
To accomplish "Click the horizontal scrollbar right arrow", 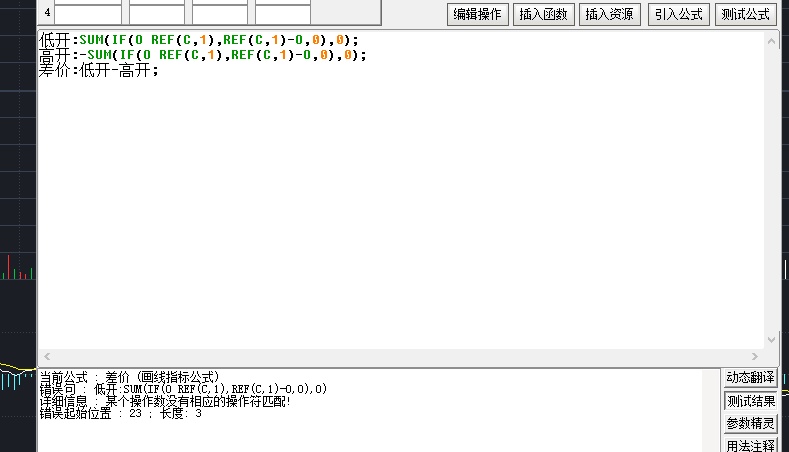I will pos(754,356).
